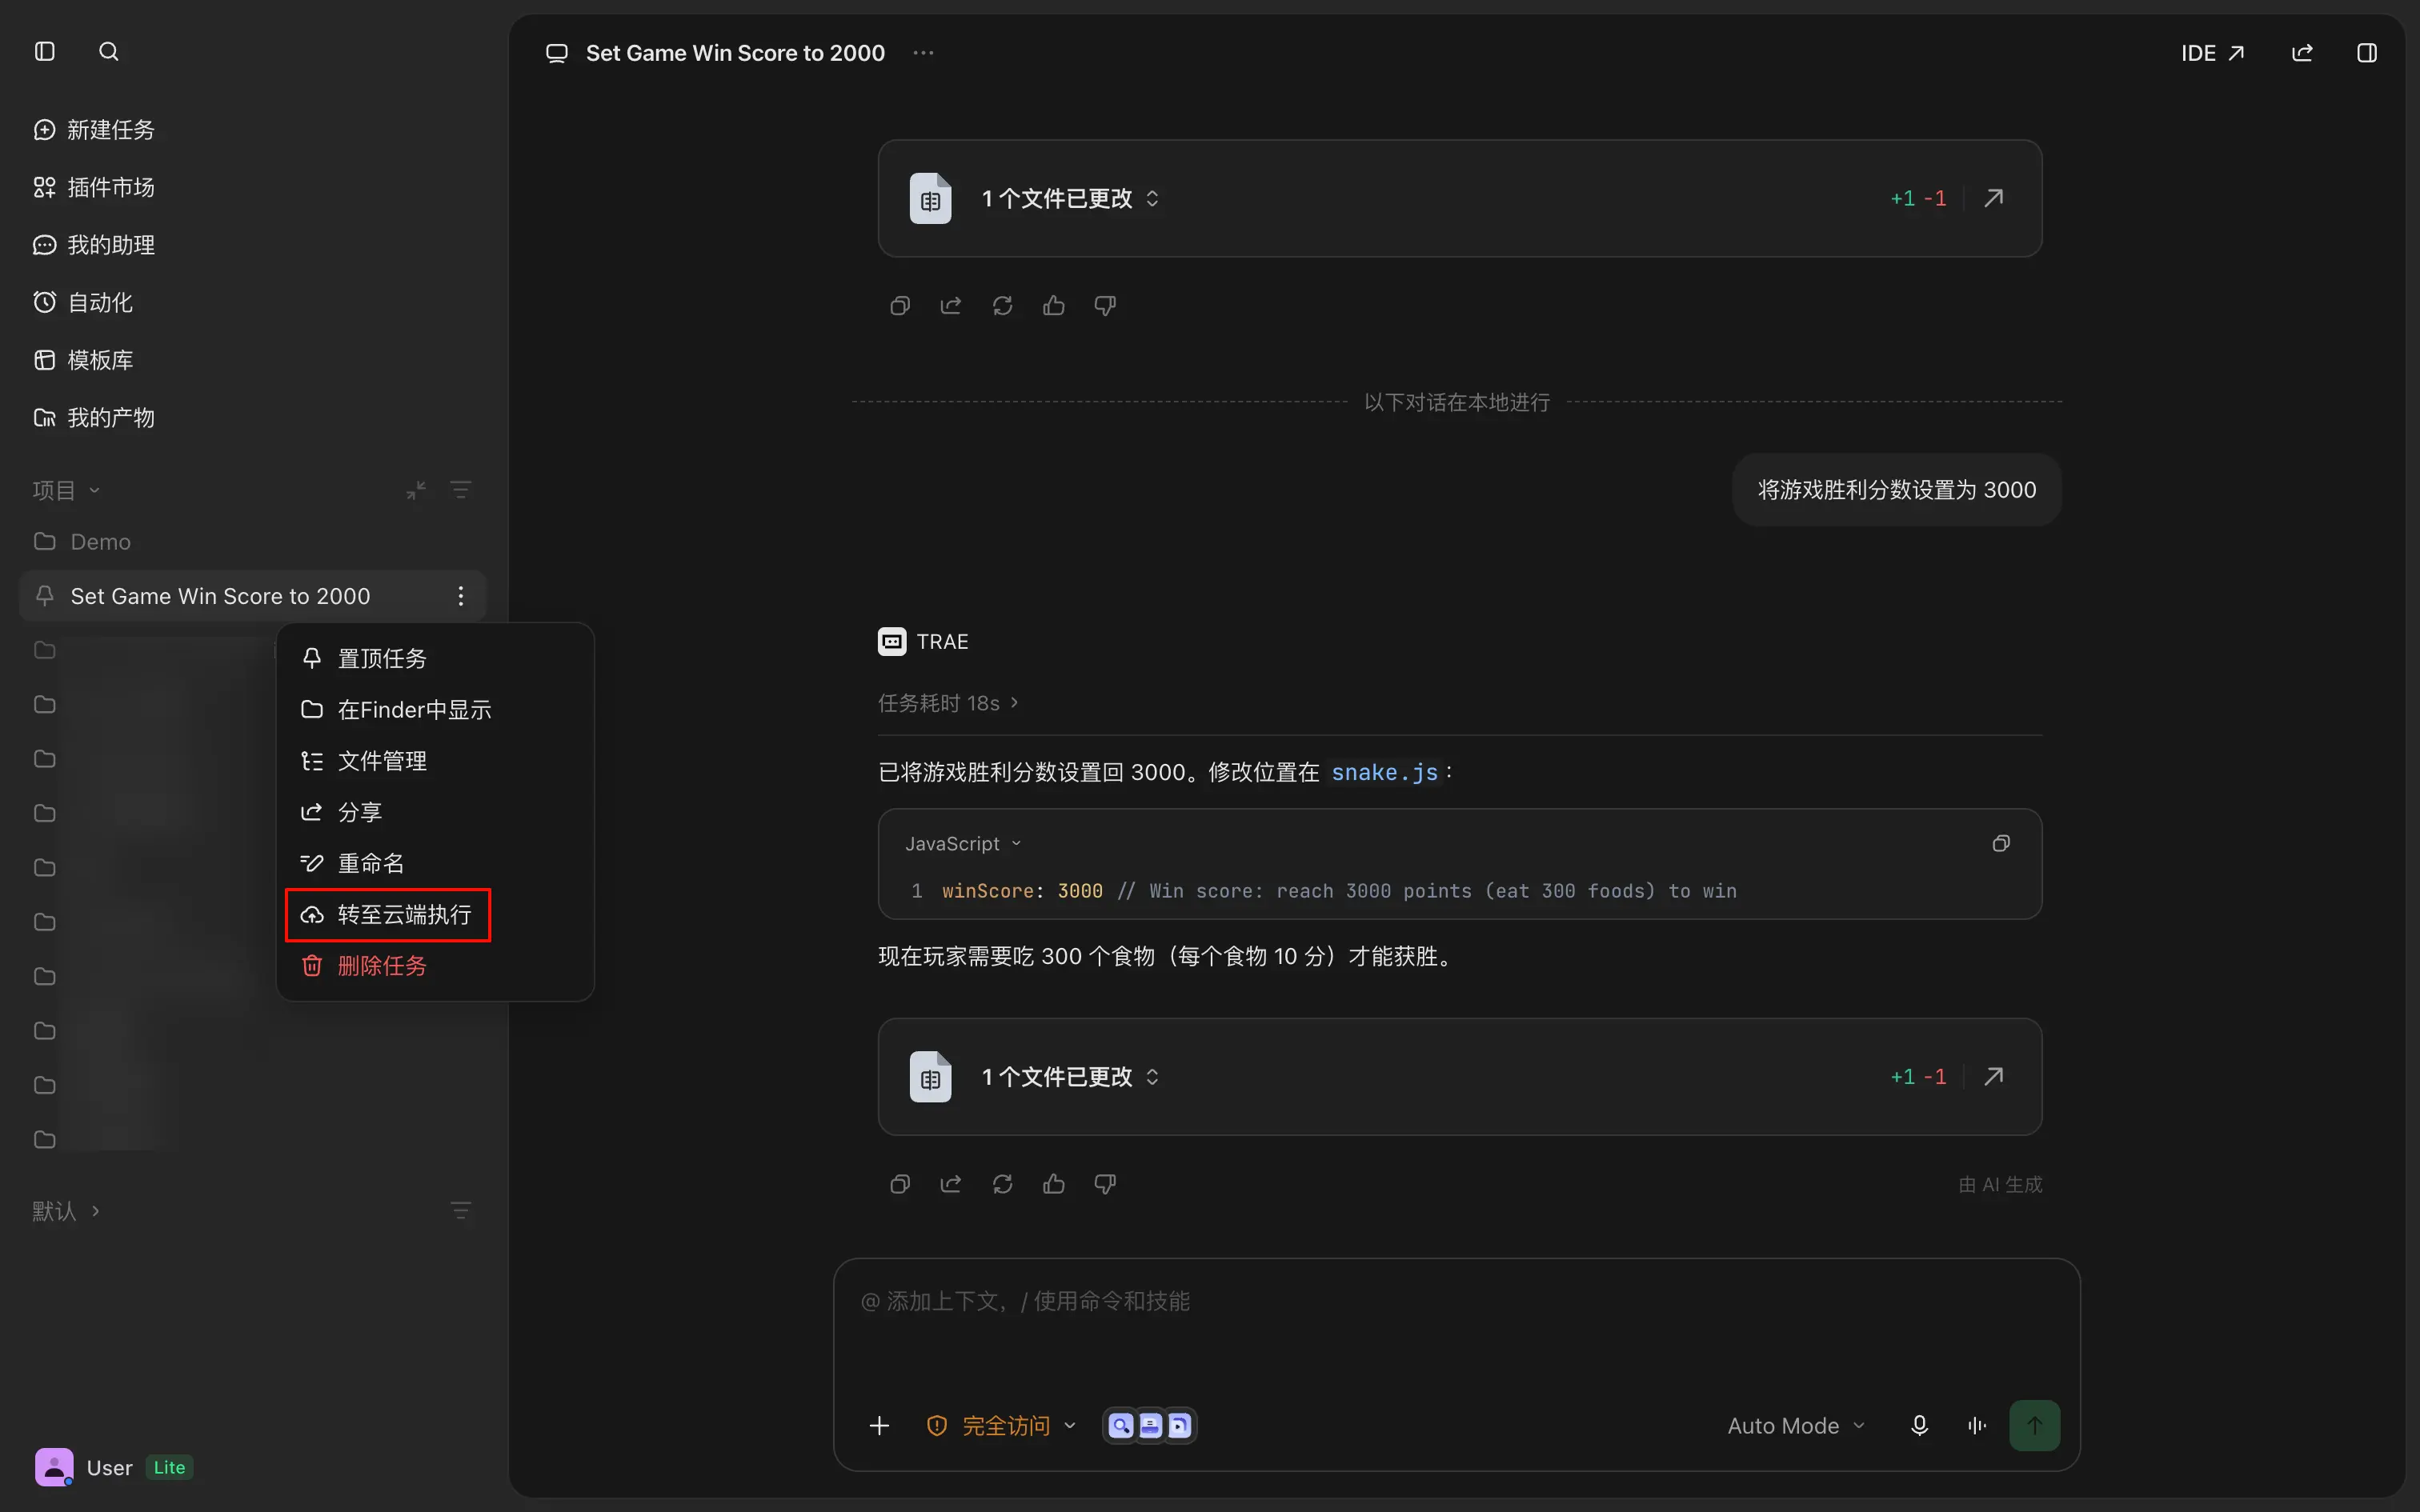The image size is (2420, 1512).
Task: Collapse all projects using the collapse arrows icon
Action: tap(416, 490)
